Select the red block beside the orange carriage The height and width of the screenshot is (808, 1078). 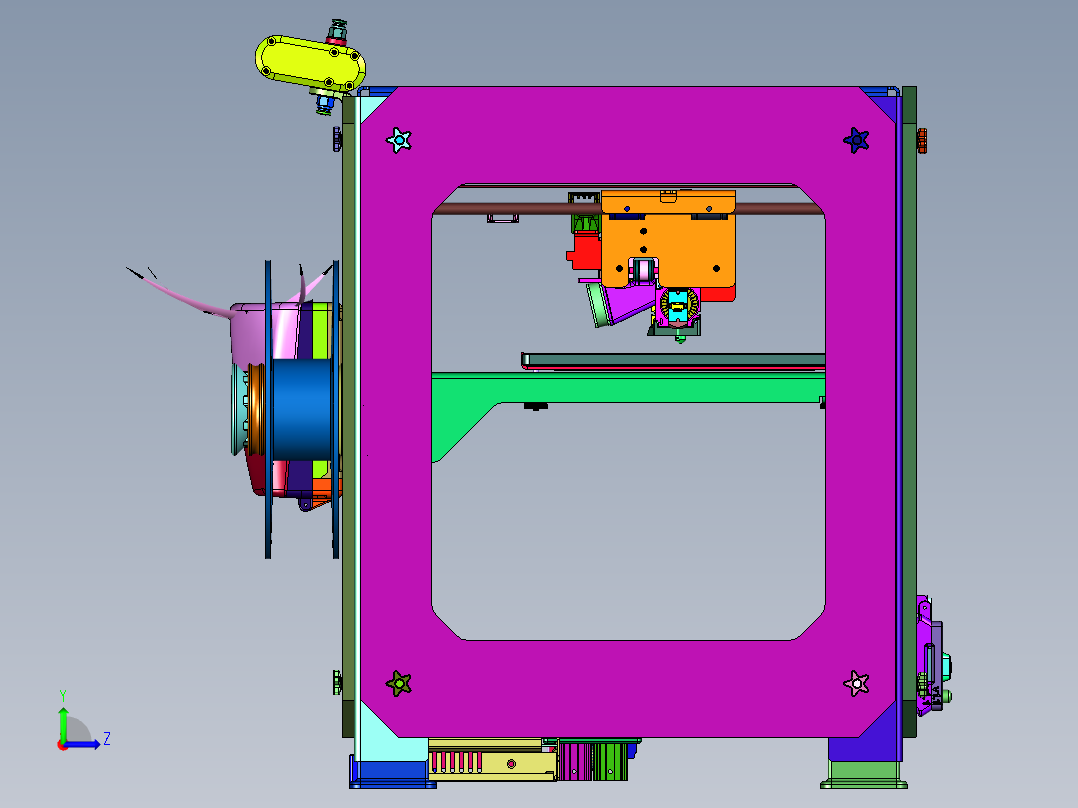[x=584, y=253]
